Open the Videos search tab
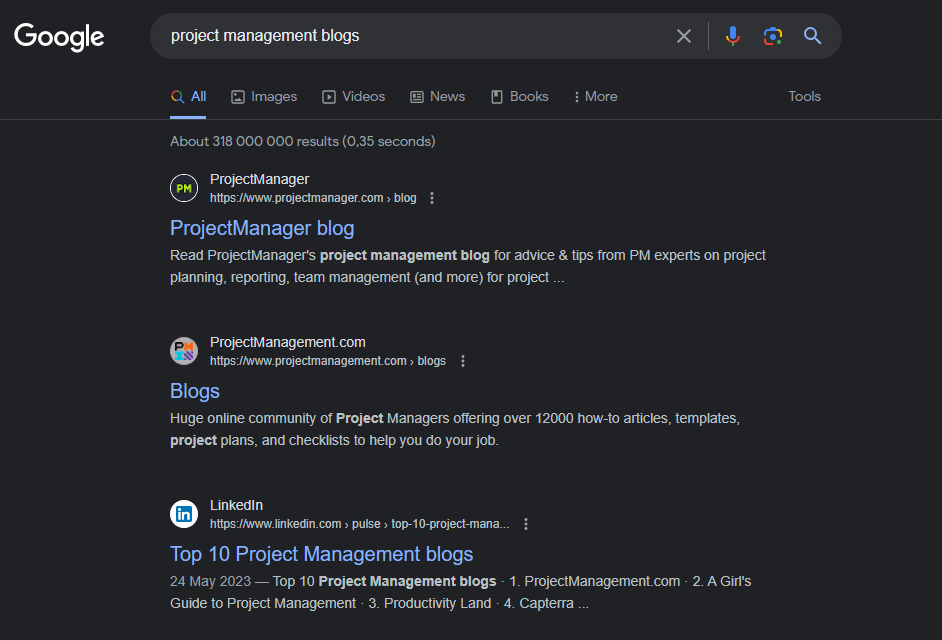The image size is (942, 640). click(353, 96)
